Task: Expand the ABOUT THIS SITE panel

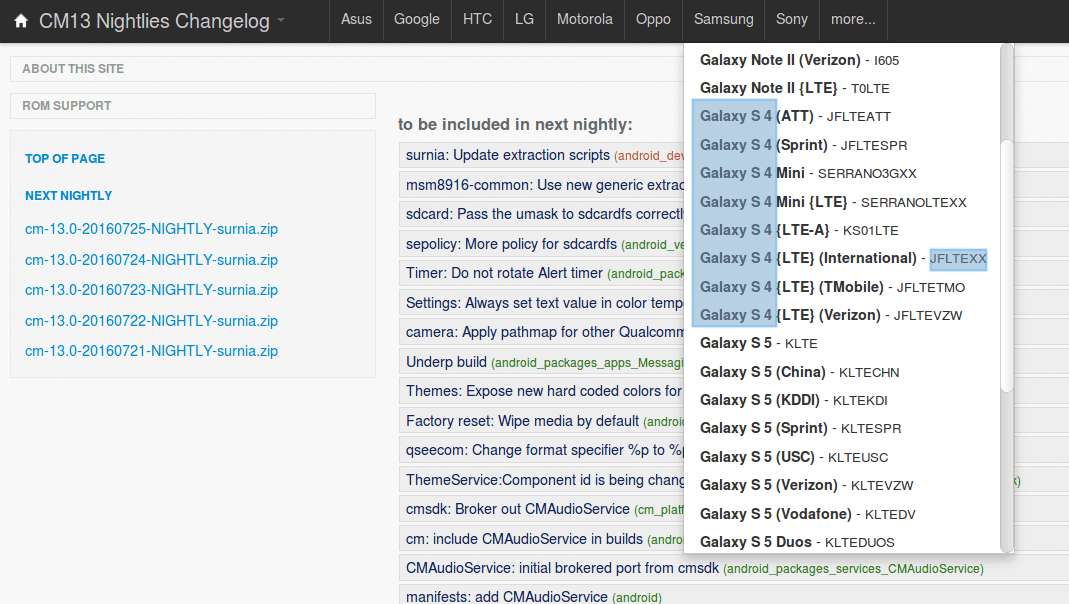Action: 73,69
